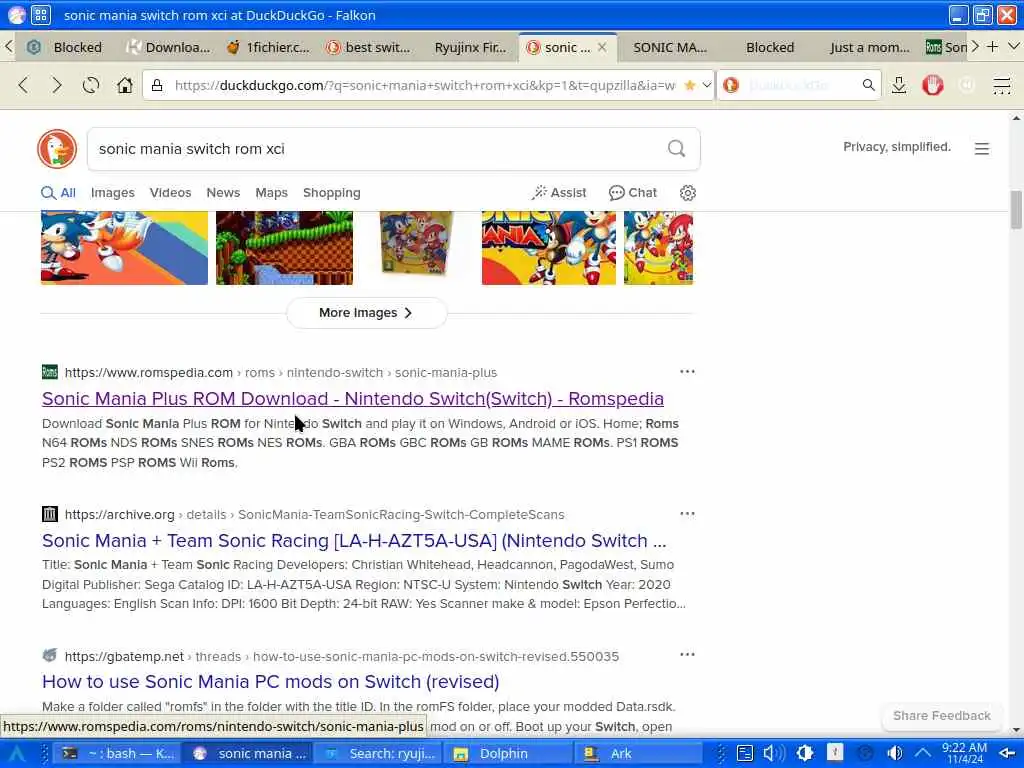The height and width of the screenshot is (768, 1024).
Task: Open the clipboard tray icon
Action: click(x=744, y=754)
